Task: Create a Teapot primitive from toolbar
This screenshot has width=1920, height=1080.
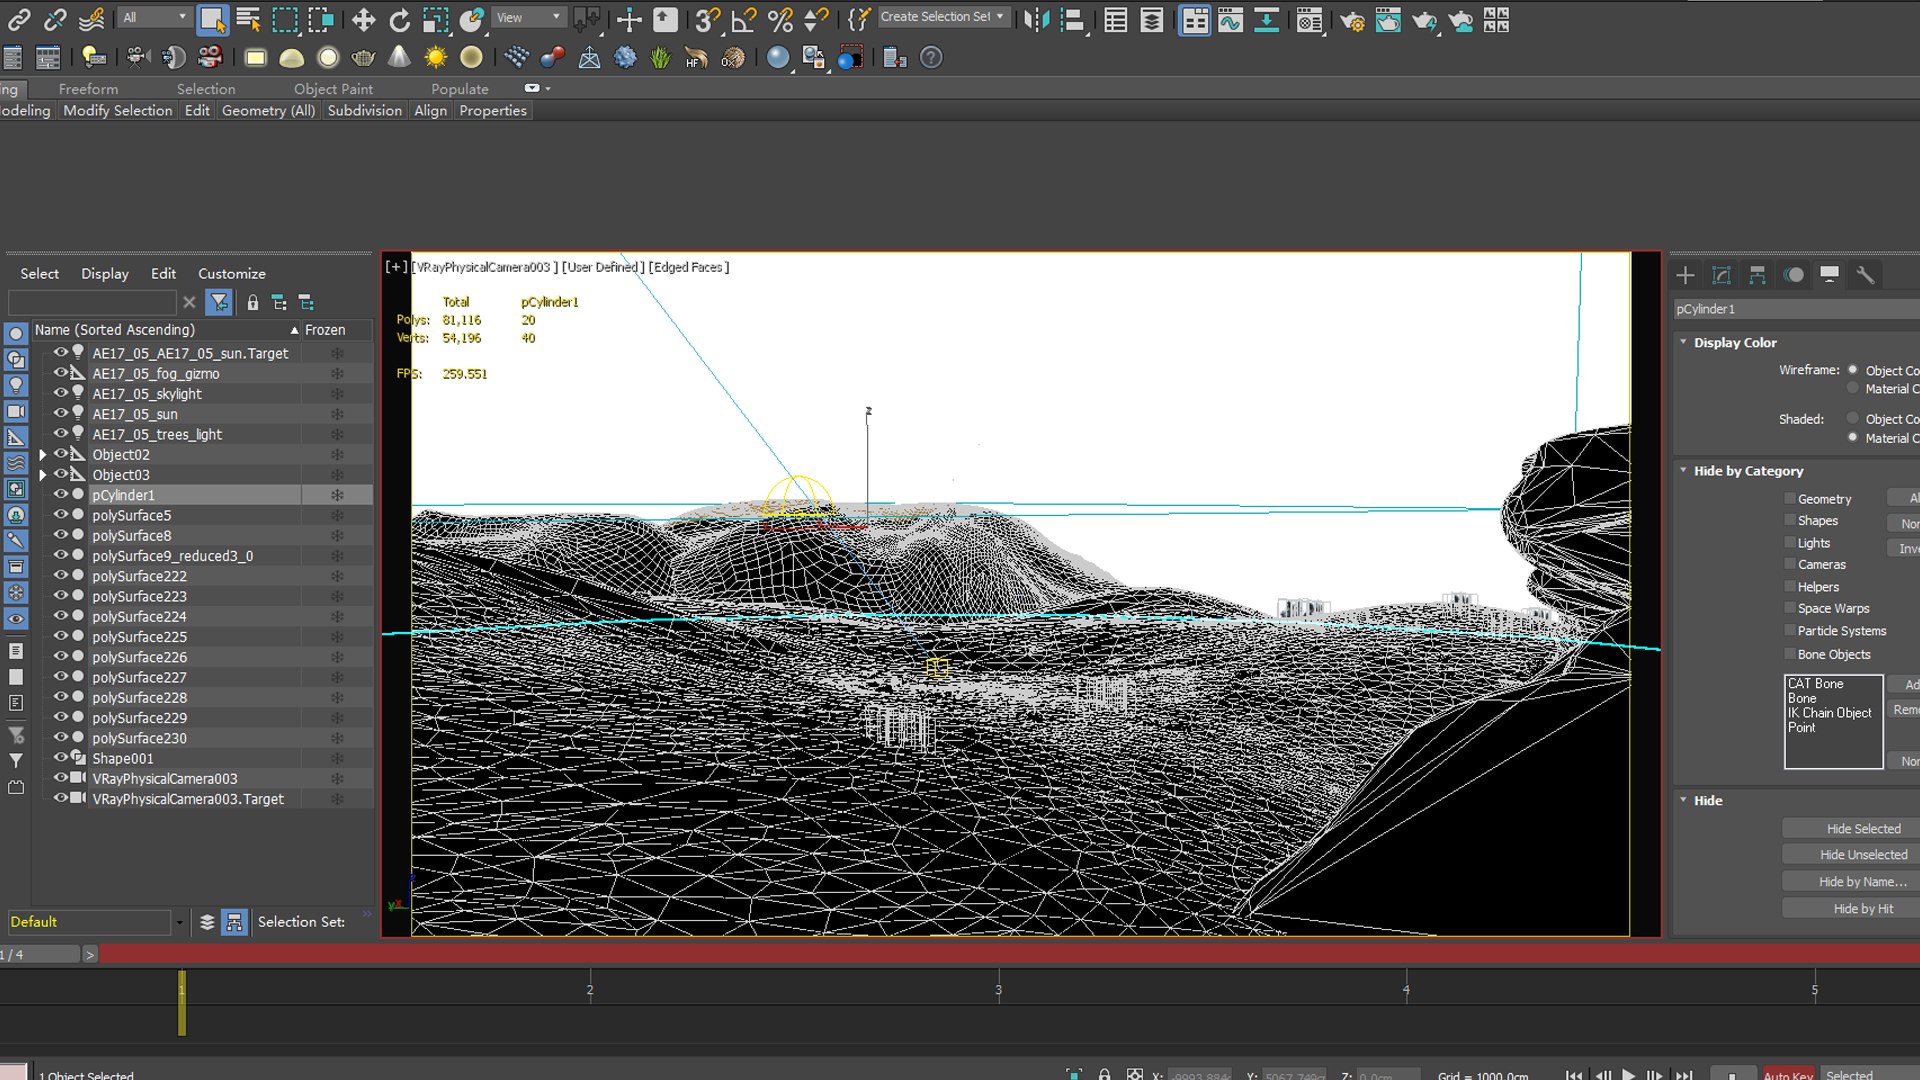Action: pos(363,58)
